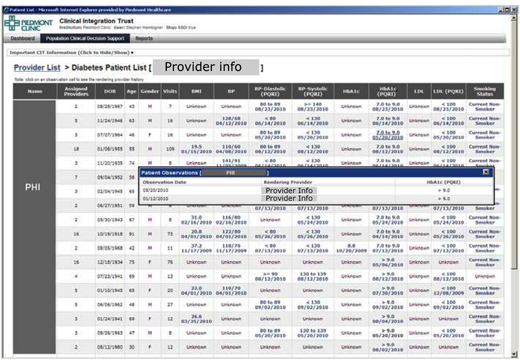Sort by BP-Systolic (PQRI) column header
This screenshot has width=520, height=360.
point(313,91)
